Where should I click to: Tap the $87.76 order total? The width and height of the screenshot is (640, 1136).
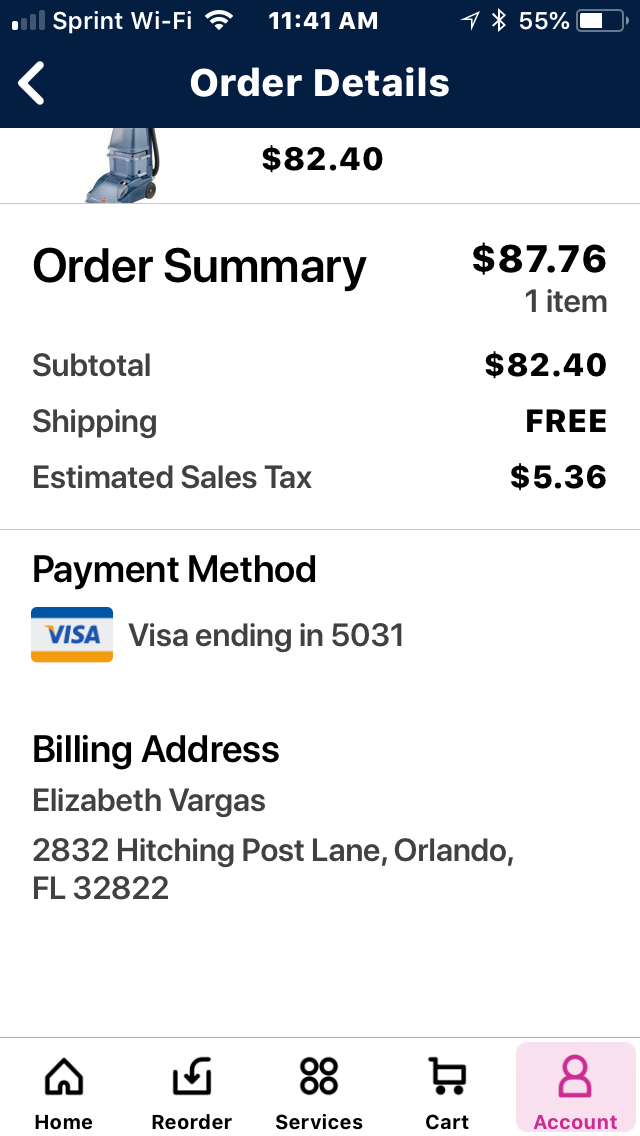click(540, 259)
